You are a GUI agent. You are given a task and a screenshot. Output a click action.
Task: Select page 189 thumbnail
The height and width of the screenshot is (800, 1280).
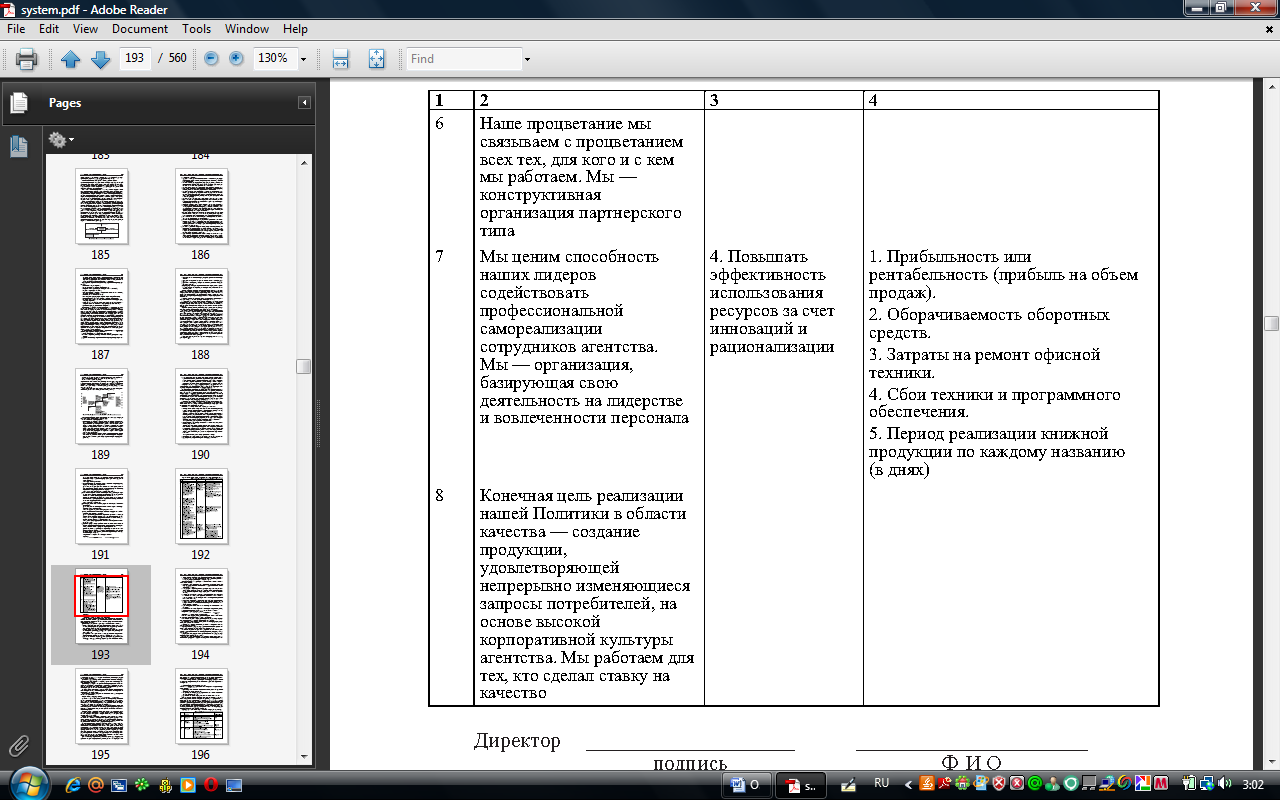point(101,406)
